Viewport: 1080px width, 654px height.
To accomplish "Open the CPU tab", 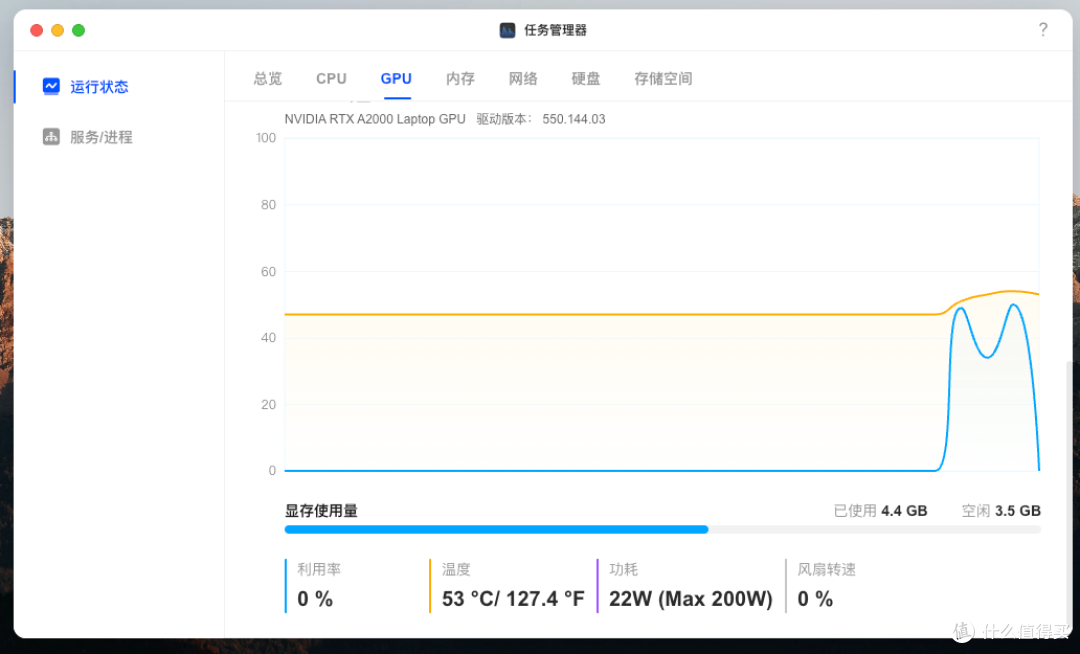I will 331,78.
